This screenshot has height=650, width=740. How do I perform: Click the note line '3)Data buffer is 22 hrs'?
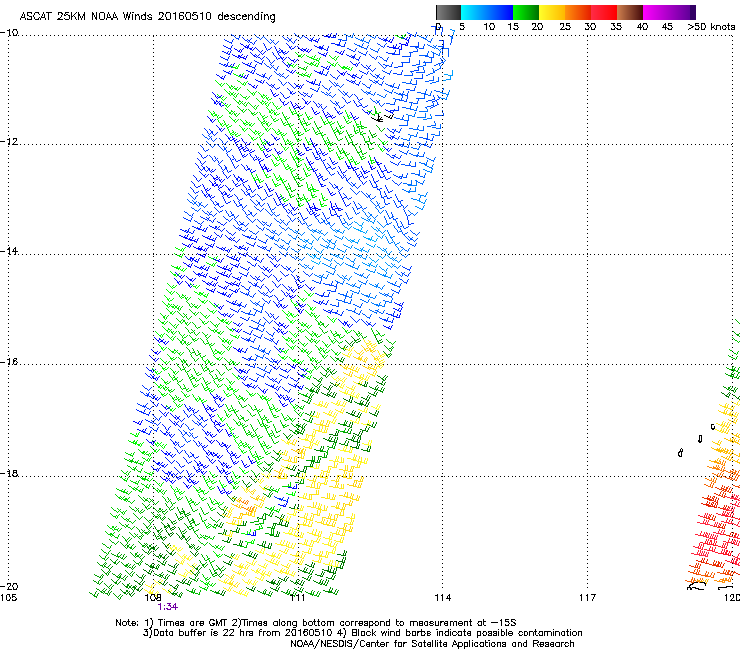(x=362, y=633)
